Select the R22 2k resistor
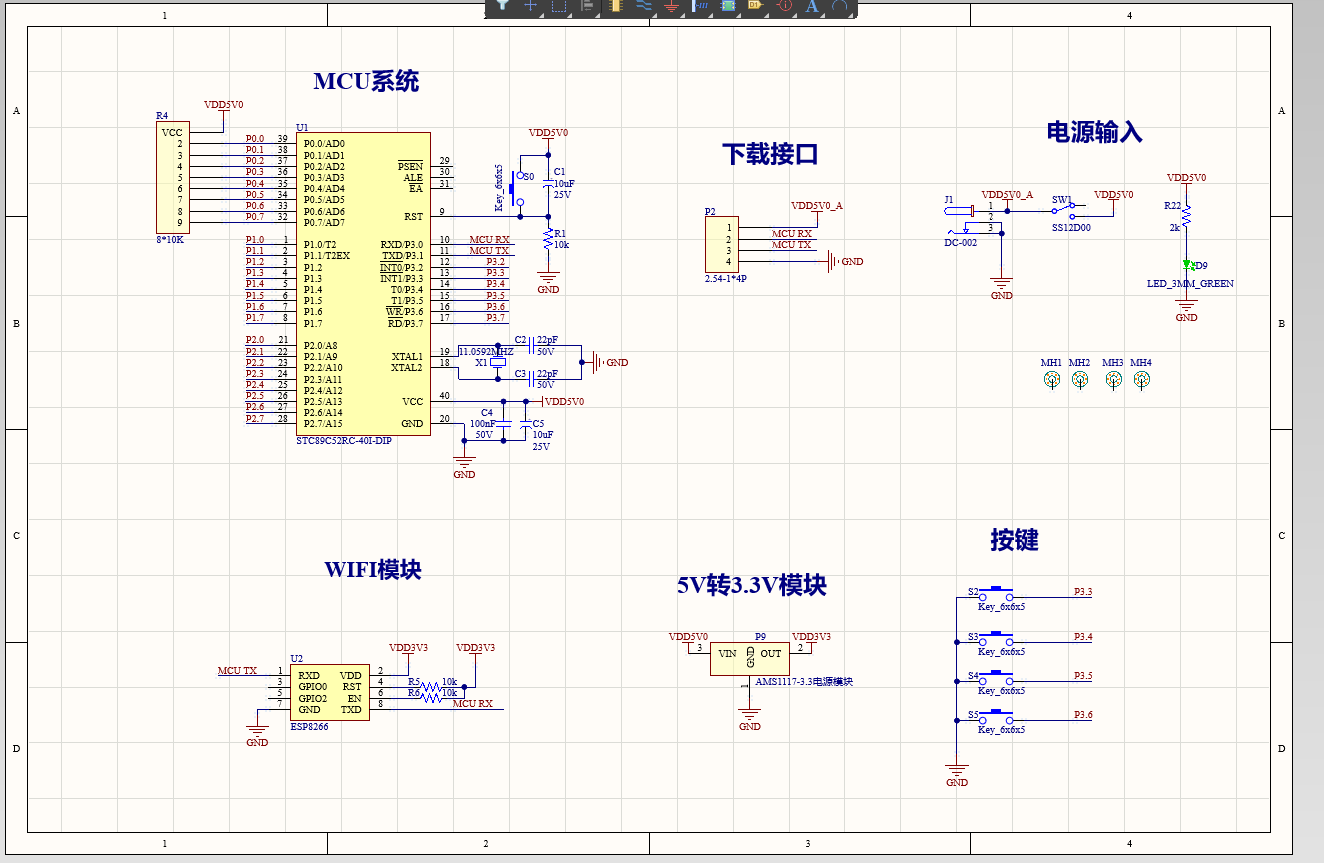 click(x=1187, y=217)
